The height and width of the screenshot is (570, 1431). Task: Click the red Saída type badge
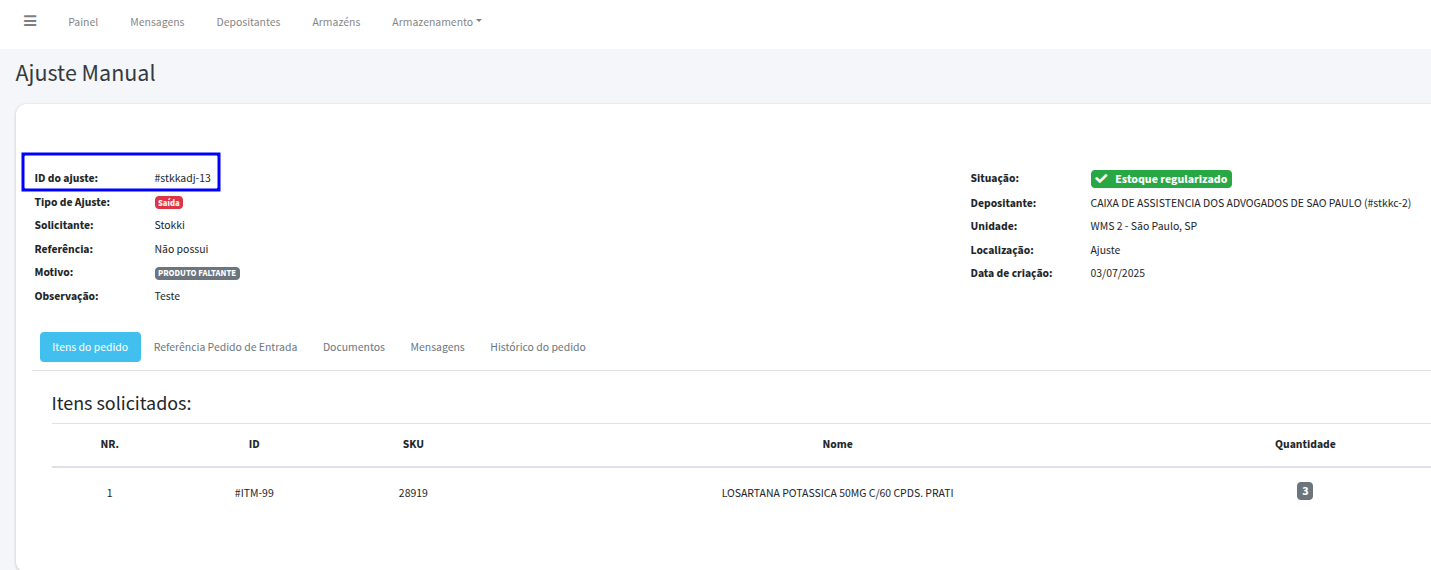pyautogui.click(x=169, y=202)
